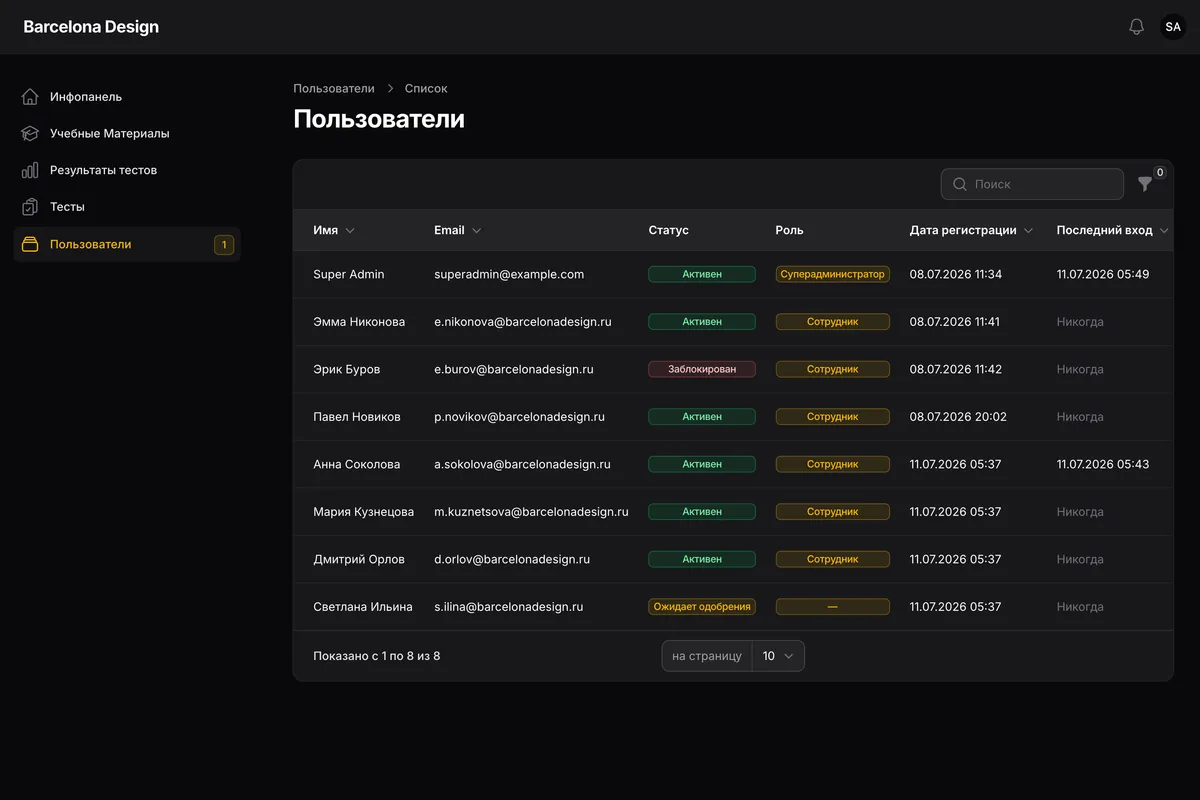This screenshot has width=1200, height=800.
Task: Open the Светлана Ильина user row
Action: [x=733, y=607]
